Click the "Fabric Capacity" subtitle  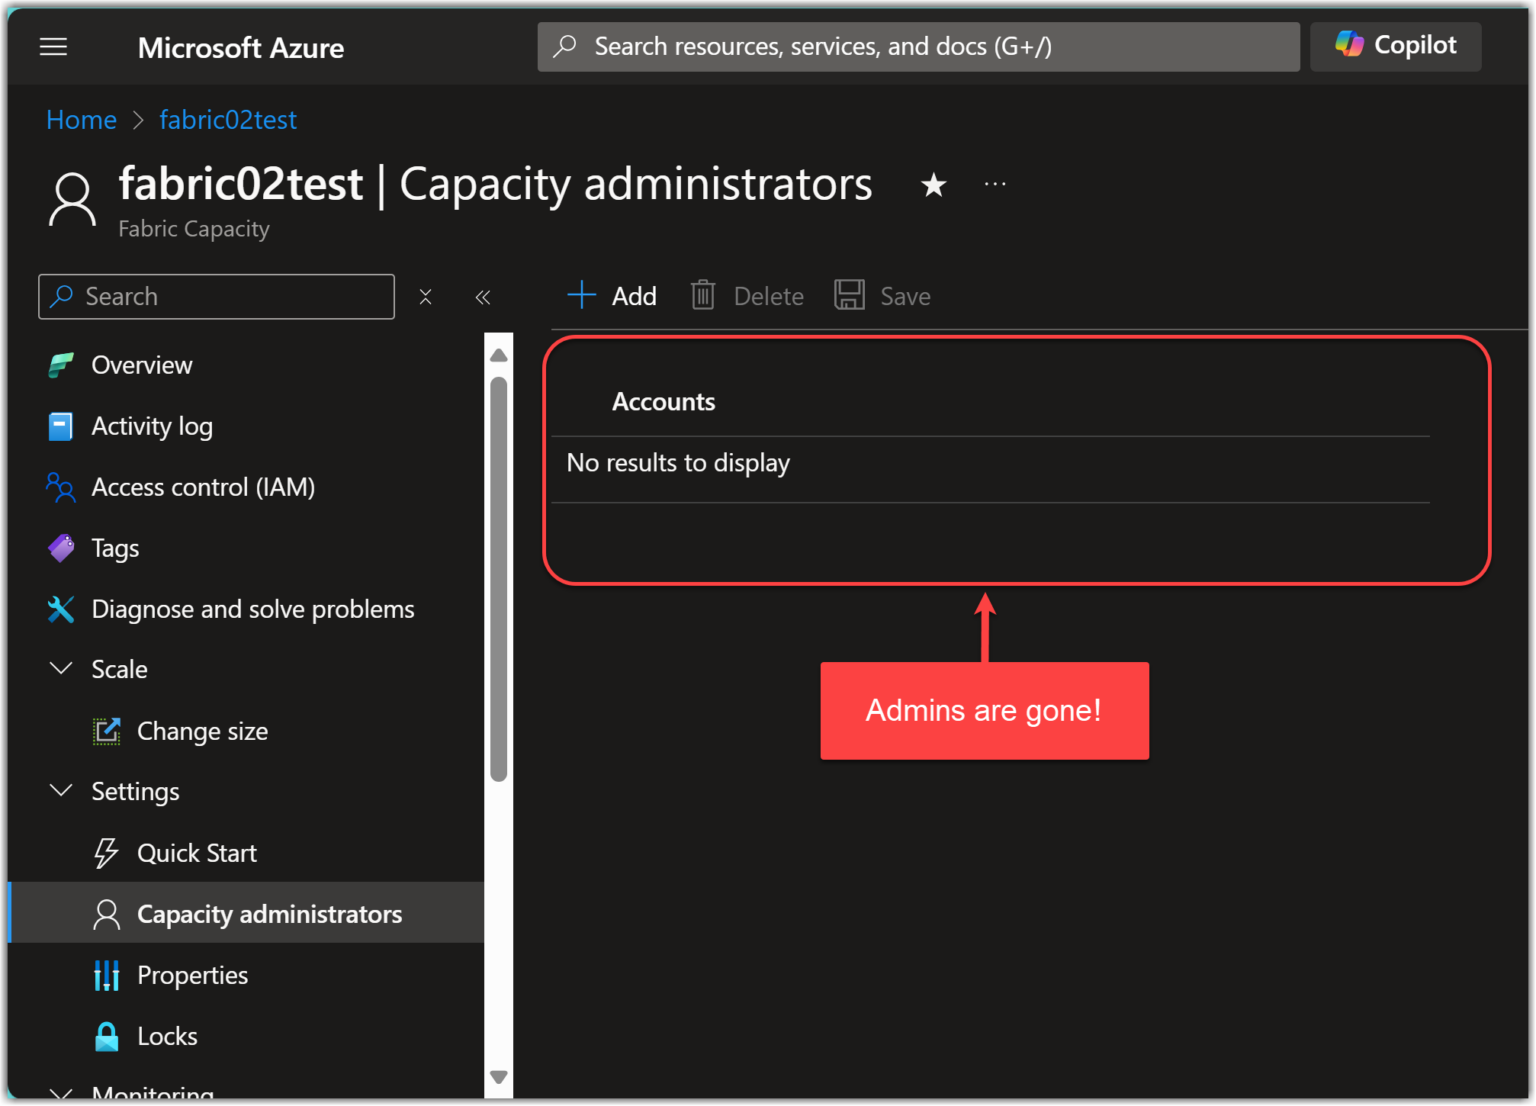(194, 229)
